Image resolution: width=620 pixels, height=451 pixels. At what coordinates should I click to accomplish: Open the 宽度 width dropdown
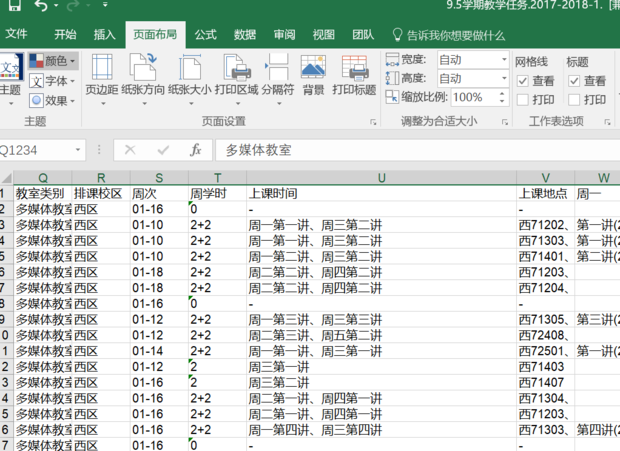[x=504, y=60]
